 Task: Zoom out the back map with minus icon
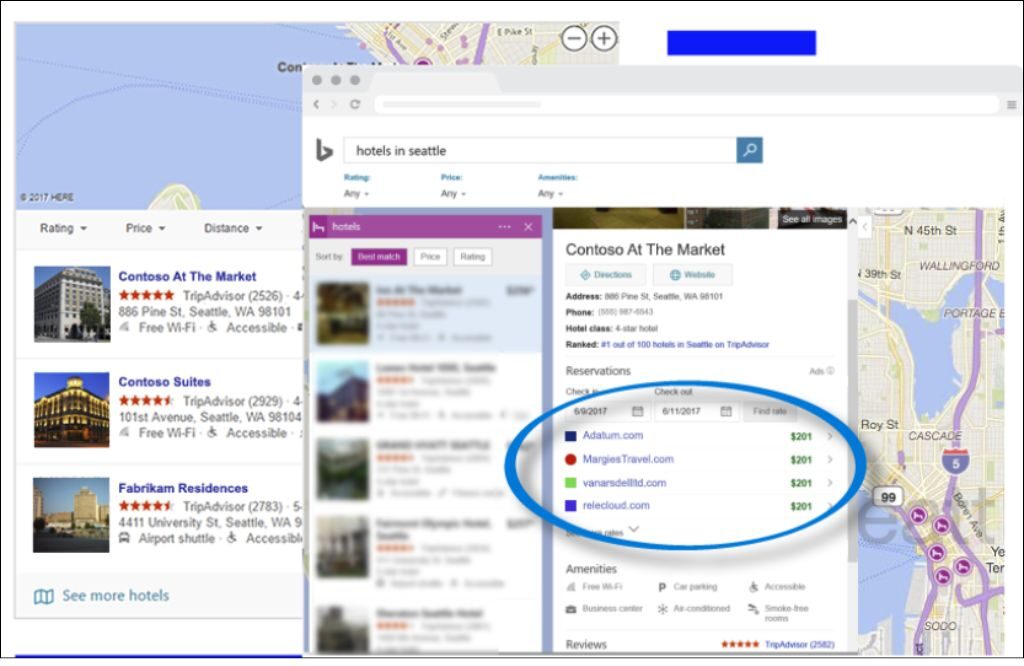(574, 39)
